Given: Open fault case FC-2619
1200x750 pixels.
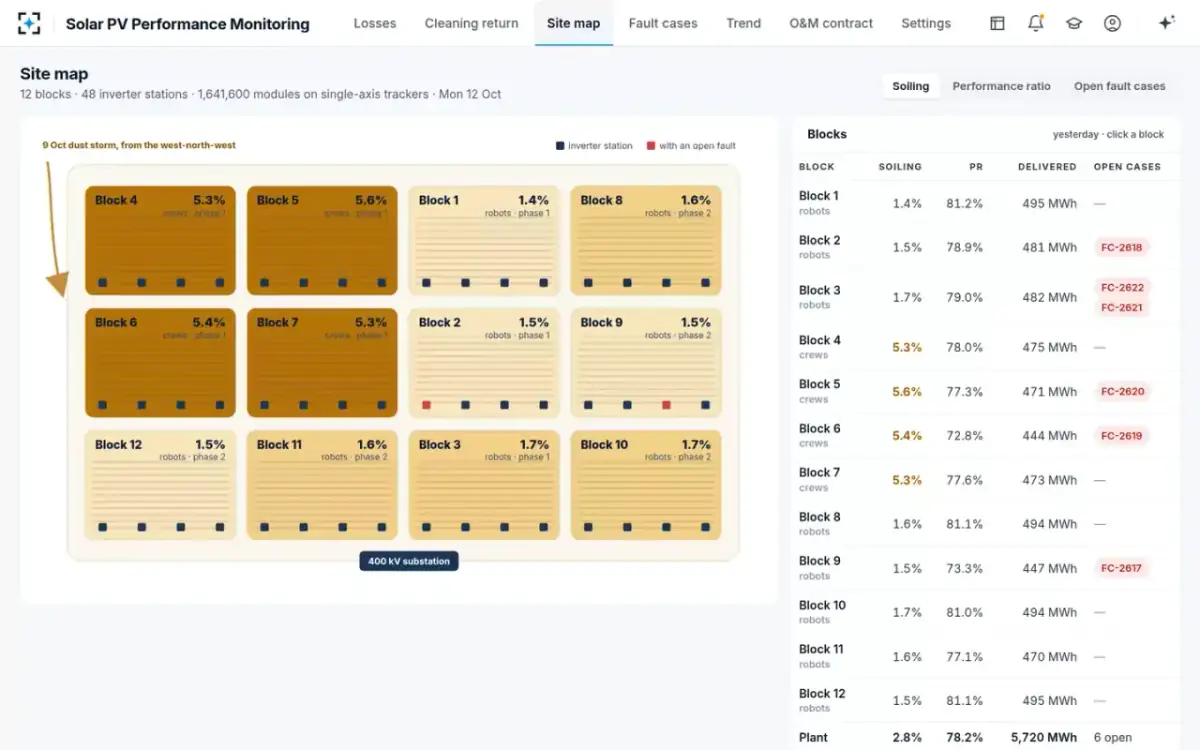Looking at the screenshot, I should tap(1122, 435).
